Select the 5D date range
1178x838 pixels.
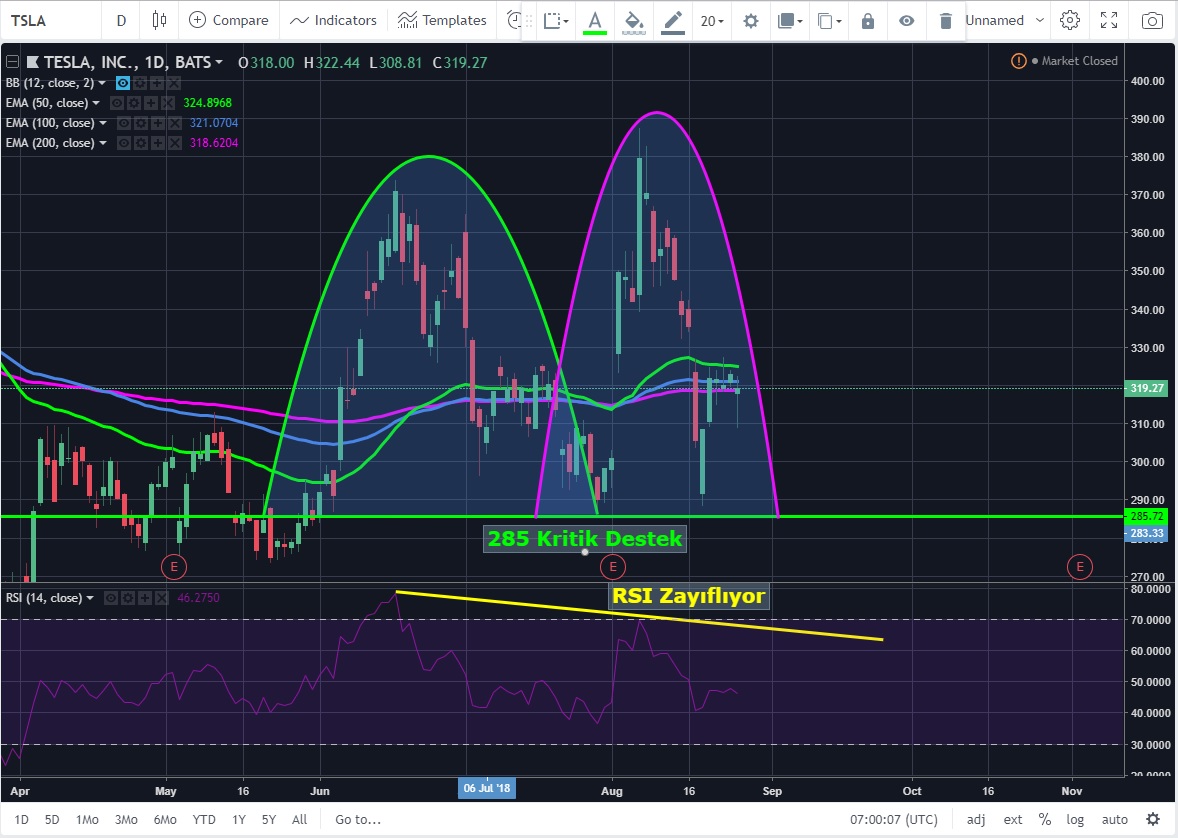pyautogui.click(x=52, y=819)
